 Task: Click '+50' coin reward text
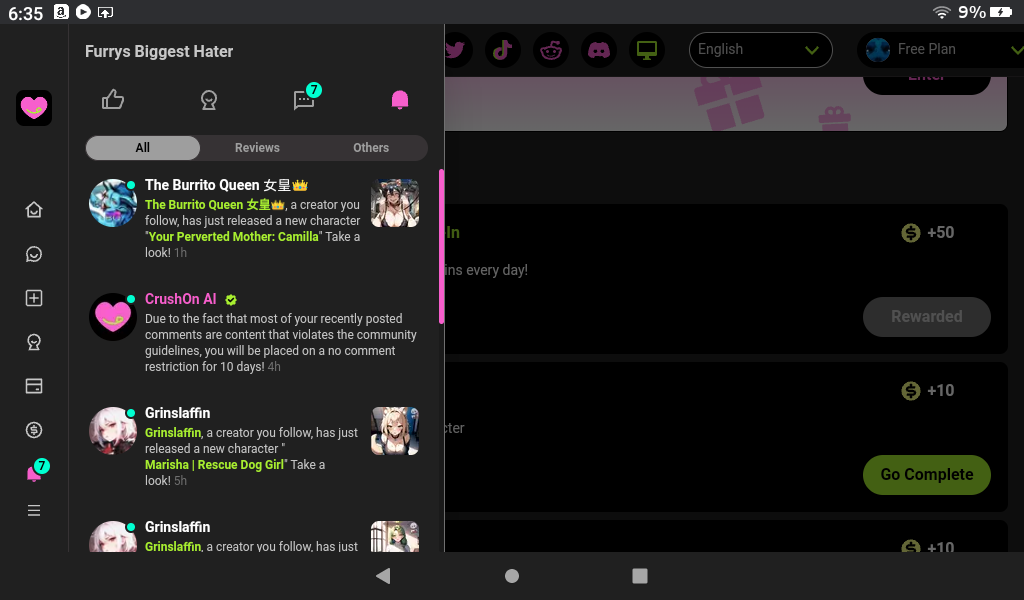pos(940,232)
